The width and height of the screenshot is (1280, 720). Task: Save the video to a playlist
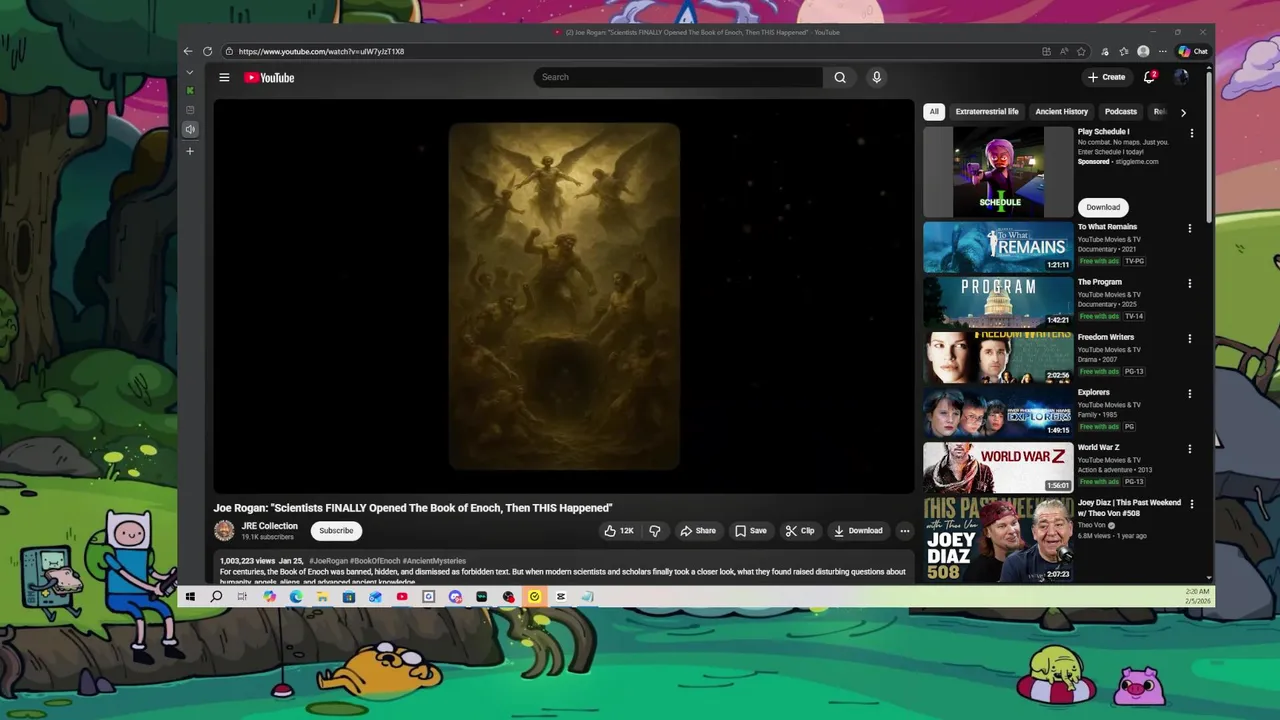coord(751,531)
